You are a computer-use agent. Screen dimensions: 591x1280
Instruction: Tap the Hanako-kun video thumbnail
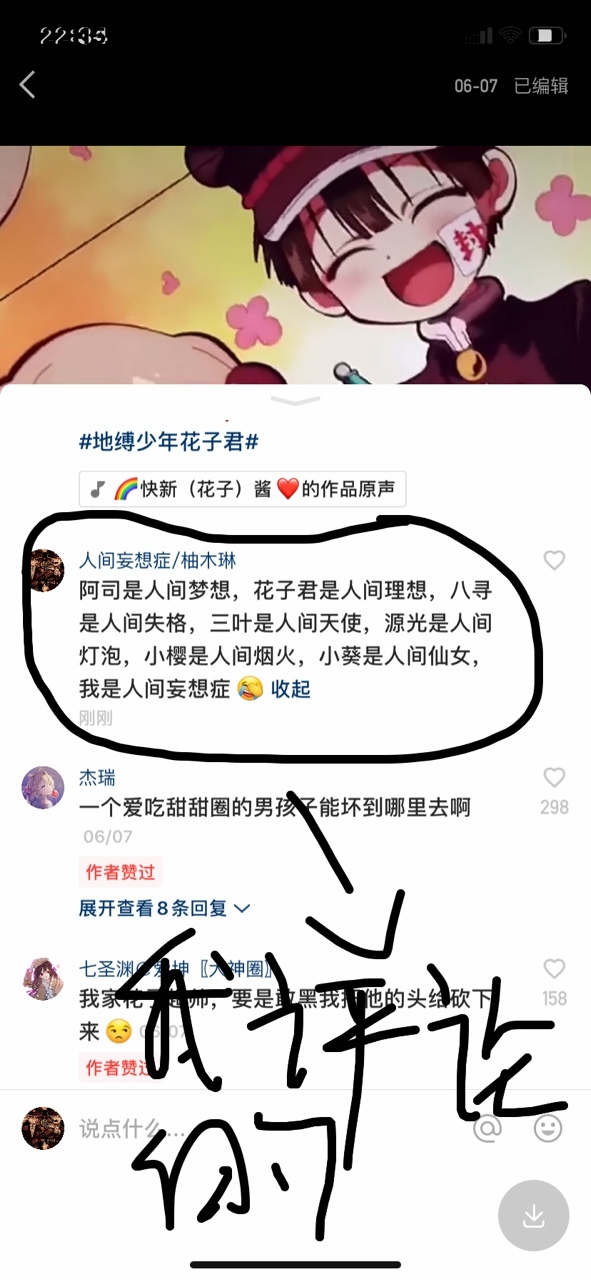295,265
